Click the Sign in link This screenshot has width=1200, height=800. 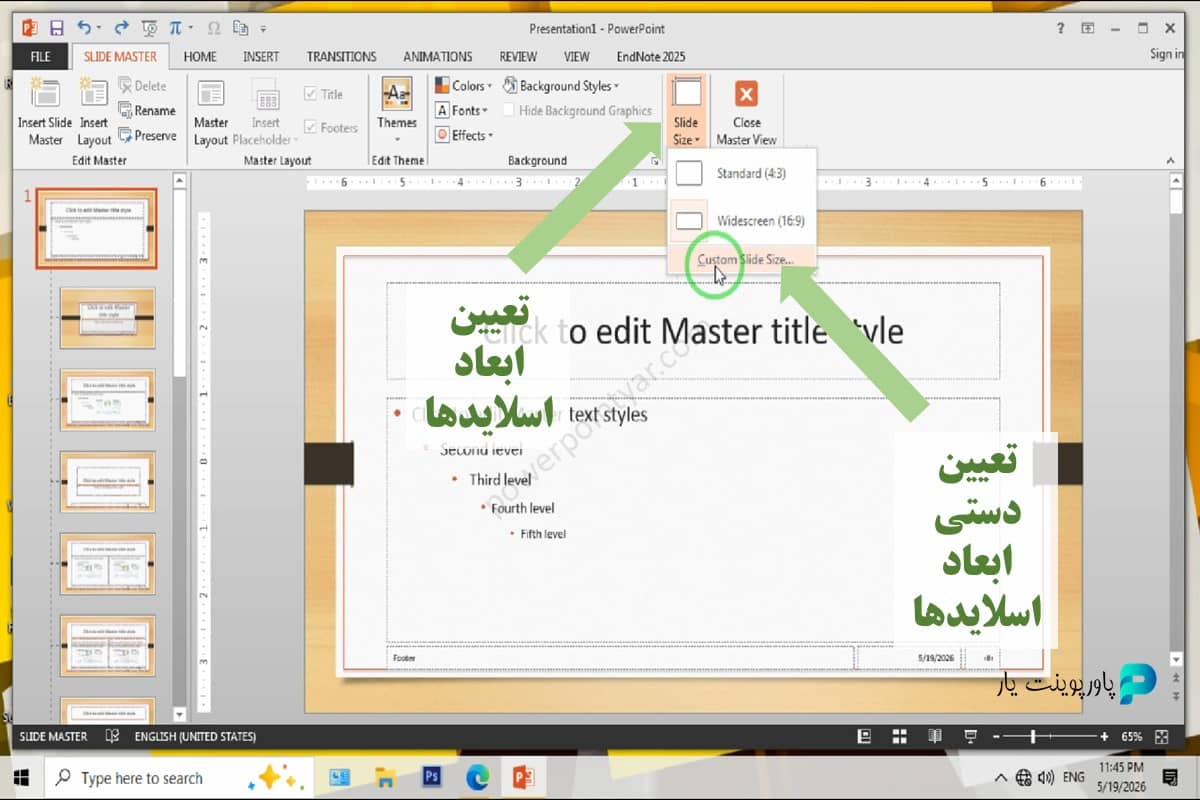pyautogui.click(x=1167, y=54)
